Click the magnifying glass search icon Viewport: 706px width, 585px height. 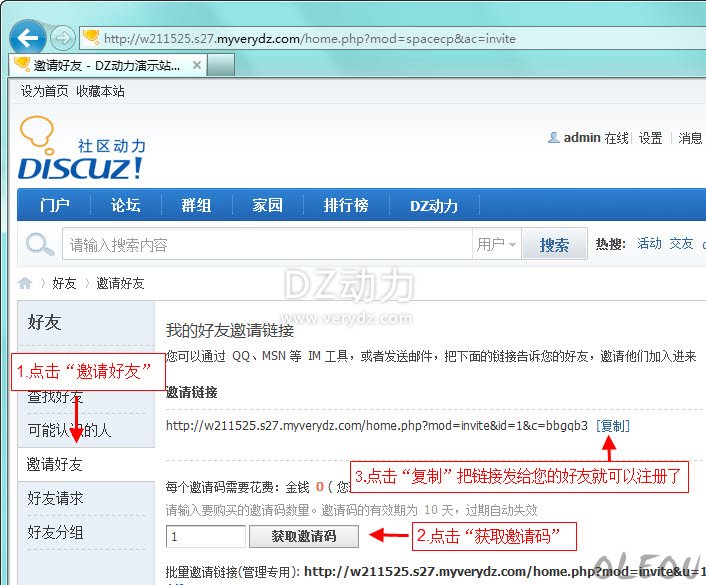click(x=40, y=245)
